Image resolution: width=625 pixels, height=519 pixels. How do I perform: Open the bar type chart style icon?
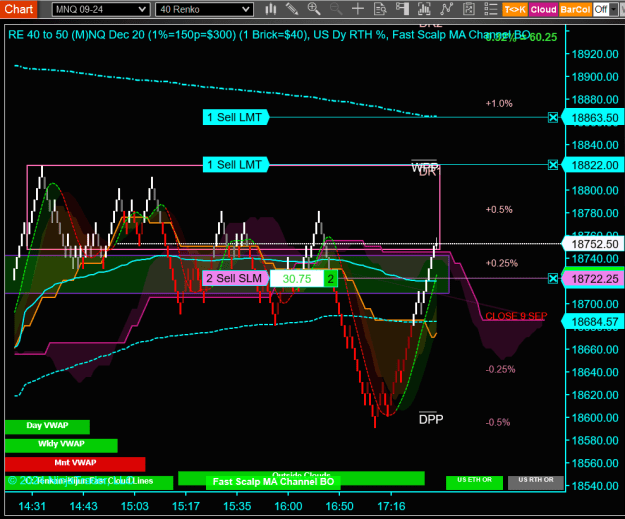pyautogui.click(x=271, y=9)
